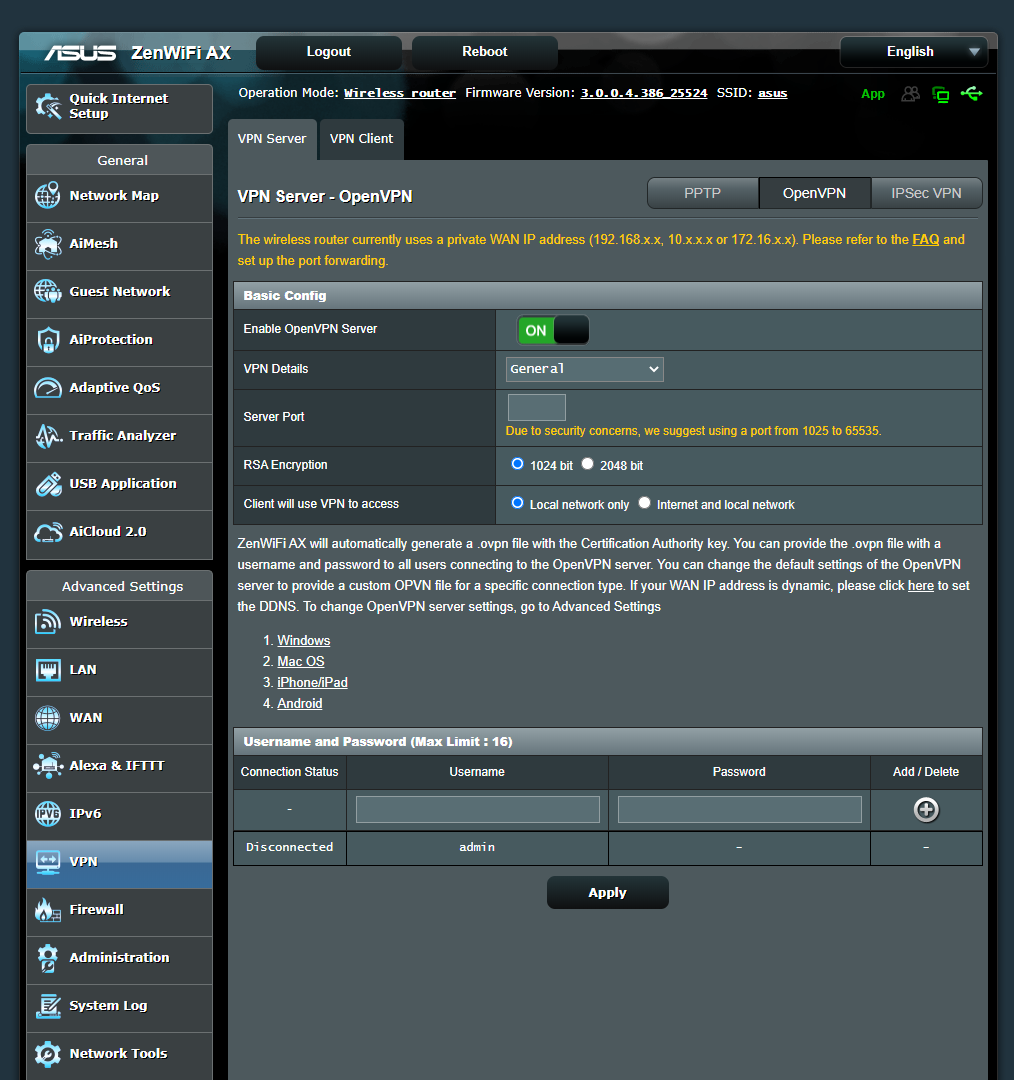Screen dimensions: 1014x1080
Task: Click the AiProtection shield icon
Action: click(48, 340)
